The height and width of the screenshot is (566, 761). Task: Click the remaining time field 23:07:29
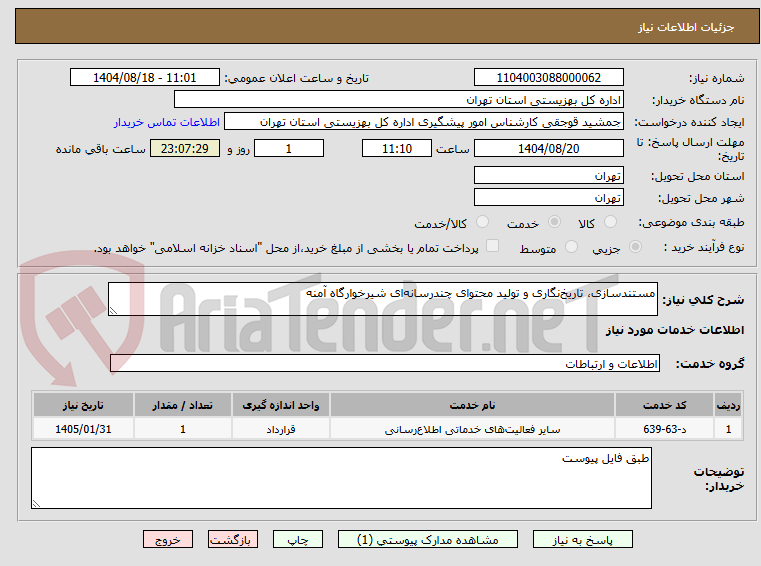(x=185, y=149)
